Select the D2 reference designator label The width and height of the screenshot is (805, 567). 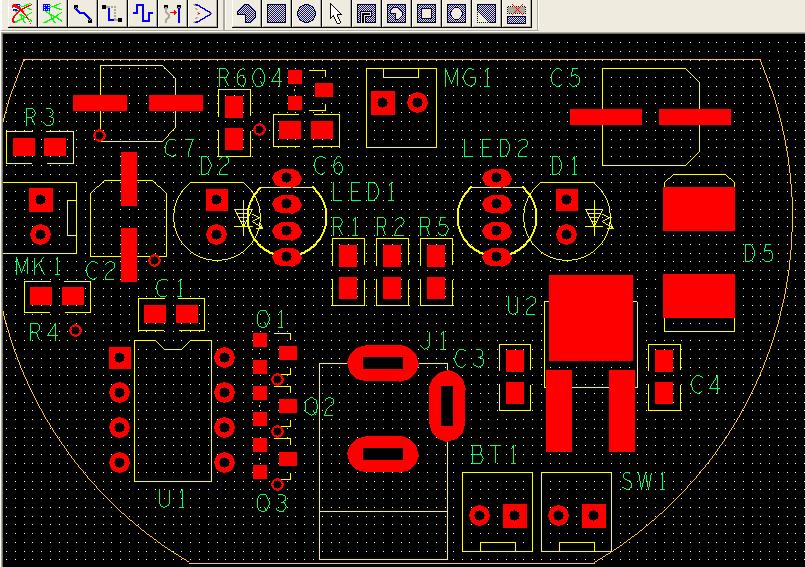214,166
